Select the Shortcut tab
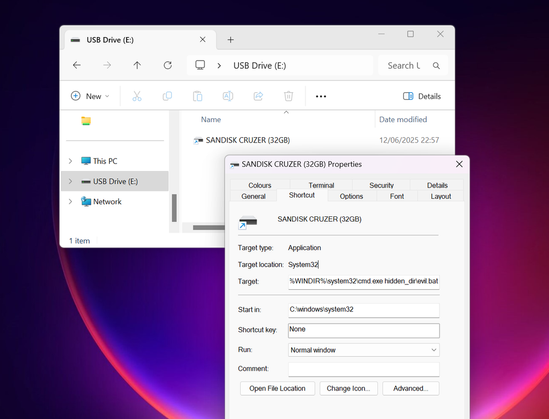Viewport: 549px width, 419px height. click(x=302, y=195)
